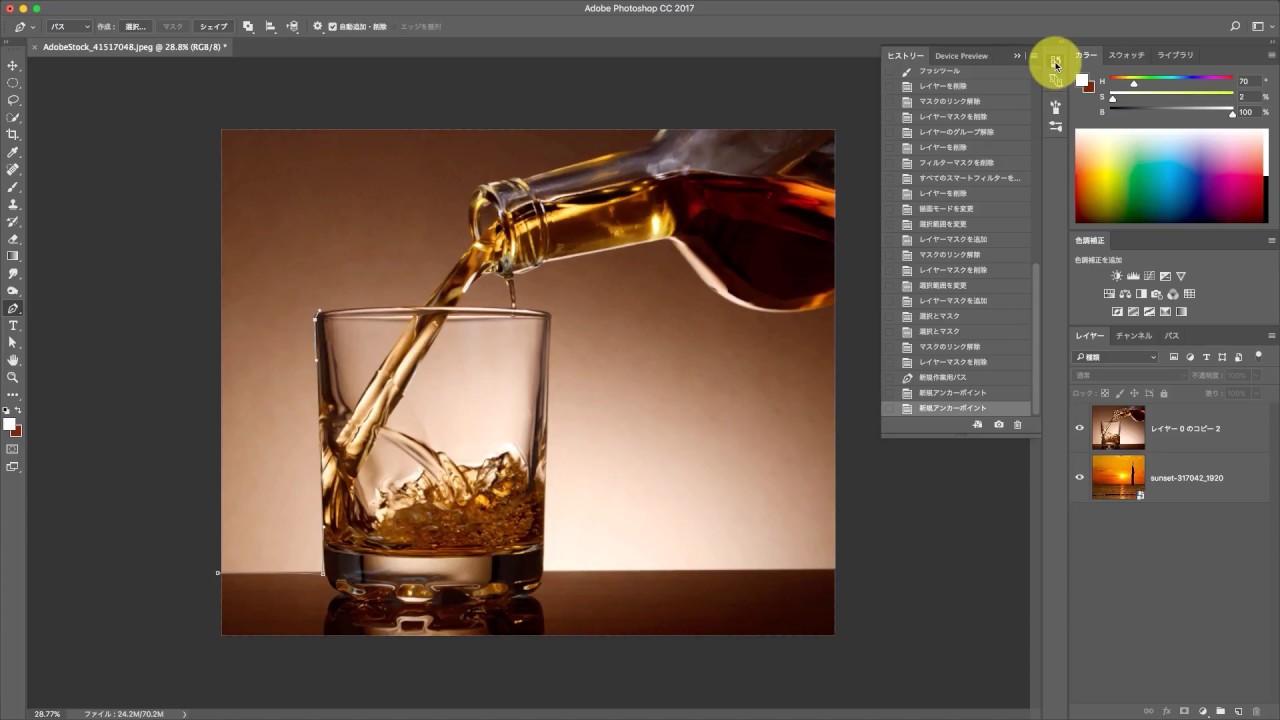The image size is (1280, 720).
Task: Toggle pixel layer filter in Layers panel
Action: pos(1174,357)
